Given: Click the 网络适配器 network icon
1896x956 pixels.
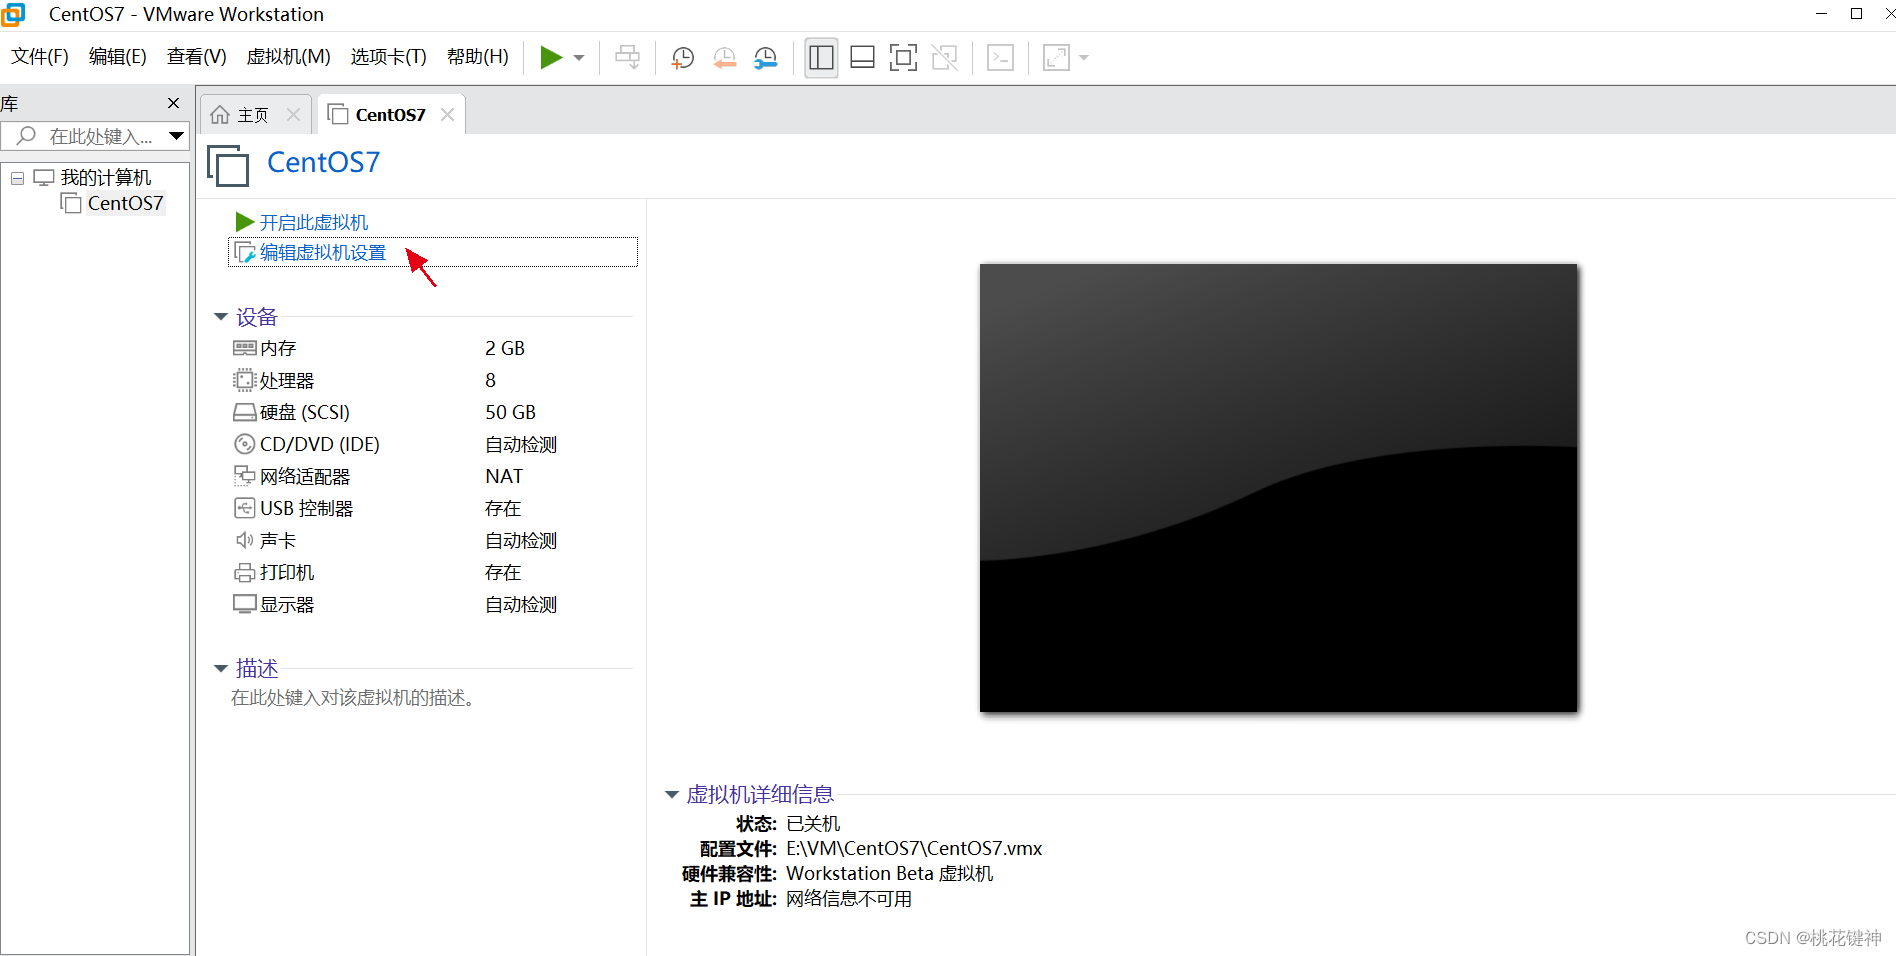Looking at the screenshot, I should coord(244,476).
